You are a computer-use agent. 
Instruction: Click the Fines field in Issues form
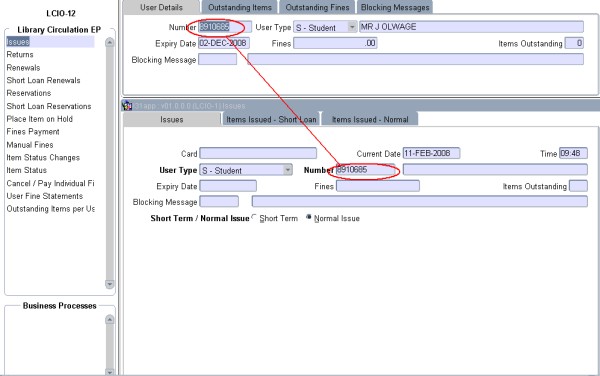pyautogui.click(x=378, y=186)
